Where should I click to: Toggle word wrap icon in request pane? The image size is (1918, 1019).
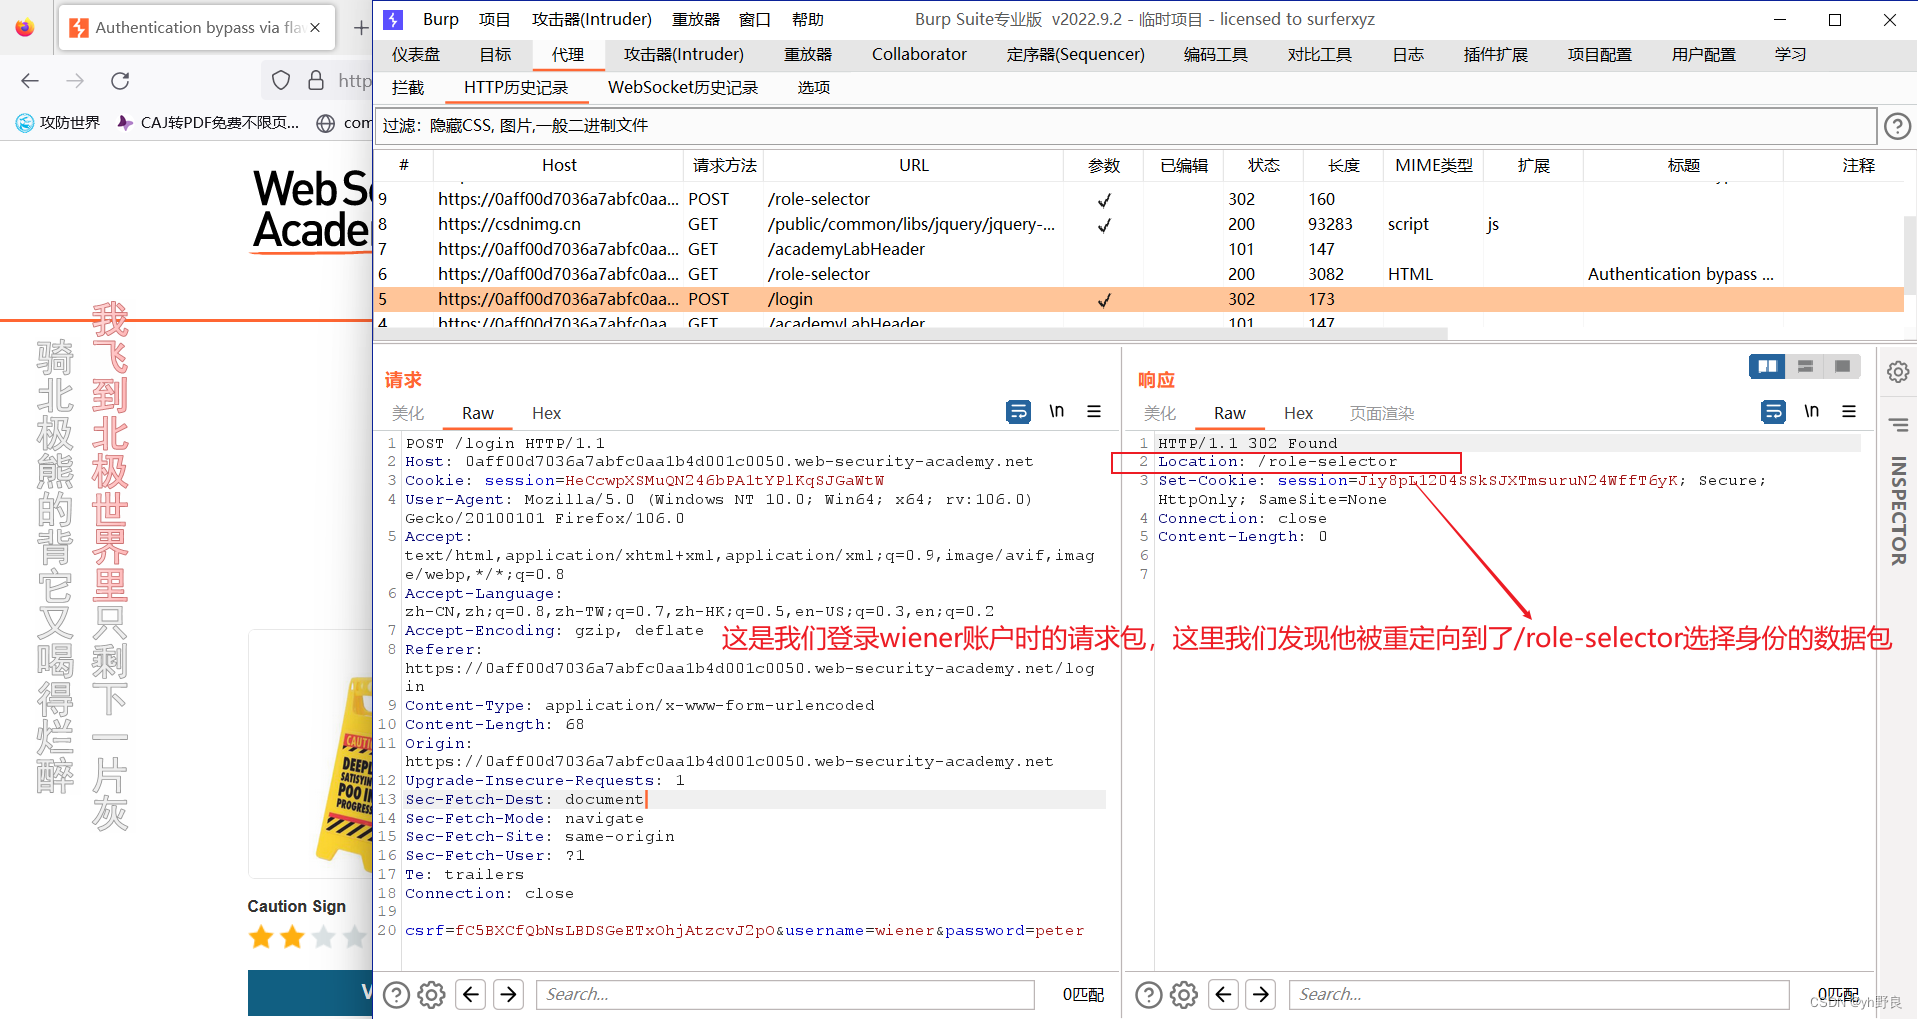tap(1018, 411)
